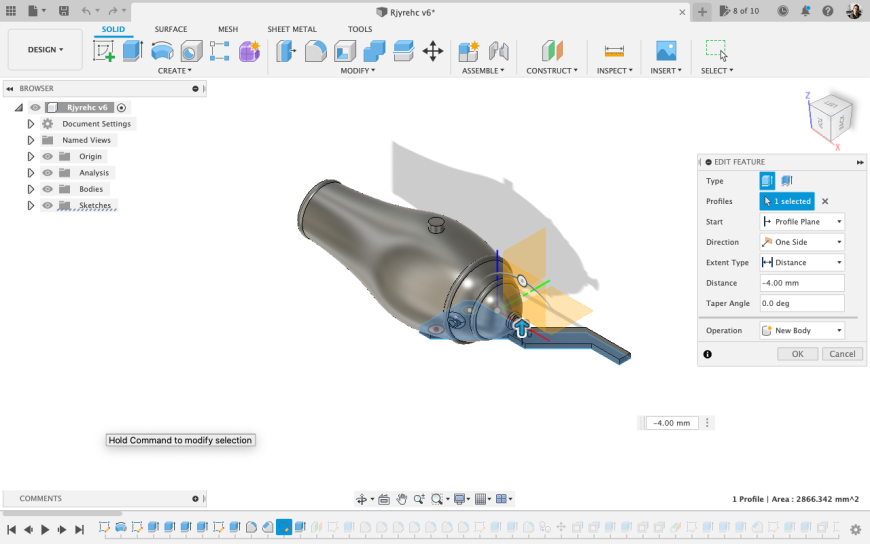Click the New Component icon
Image resolution: width=870 pixels, height=544 pixels.
pyautogui.click(x=469, y=51)
